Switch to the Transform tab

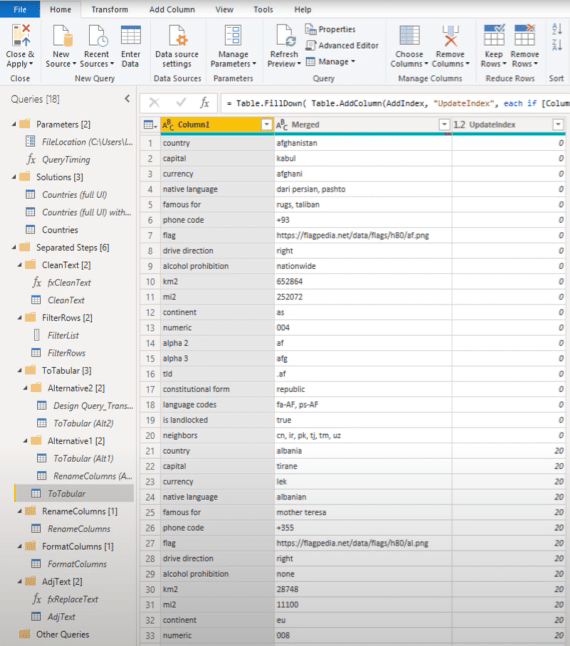(110, 9)
